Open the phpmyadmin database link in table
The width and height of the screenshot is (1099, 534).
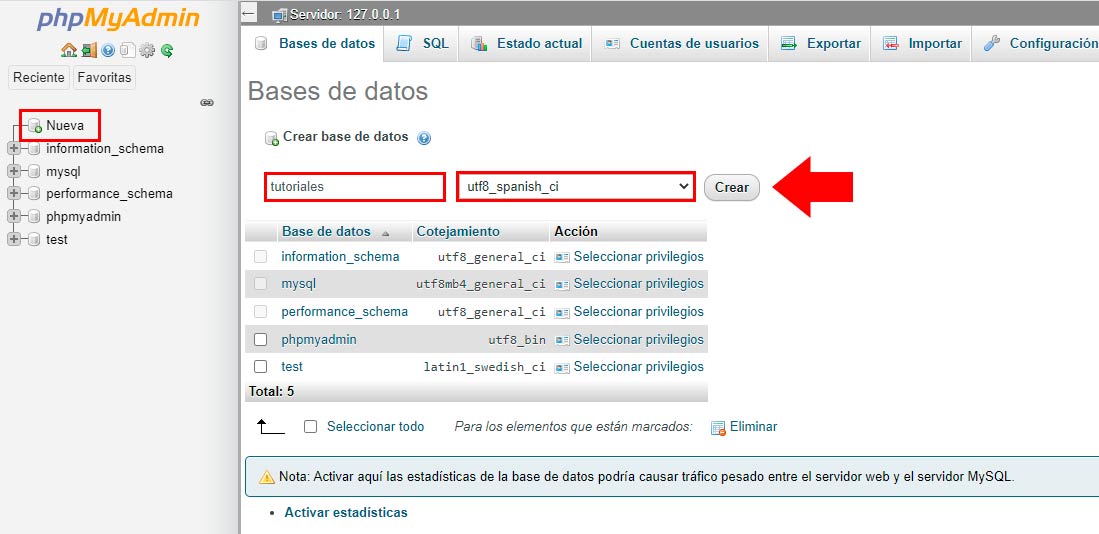click(x=319, y=339)
